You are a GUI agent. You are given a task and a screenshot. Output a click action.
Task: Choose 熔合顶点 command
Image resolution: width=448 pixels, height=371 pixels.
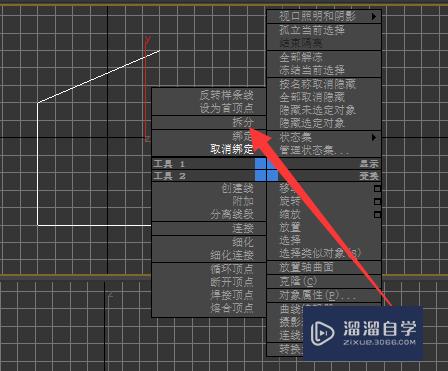coord(232,308)
